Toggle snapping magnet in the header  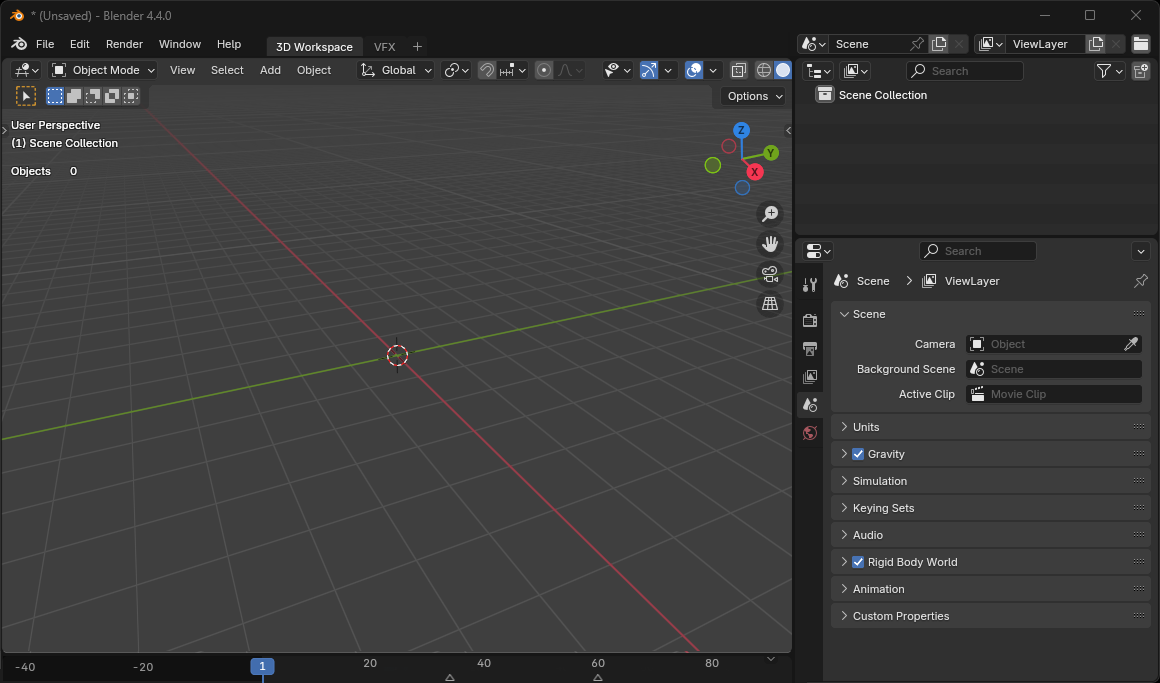[x=487, y=70]
